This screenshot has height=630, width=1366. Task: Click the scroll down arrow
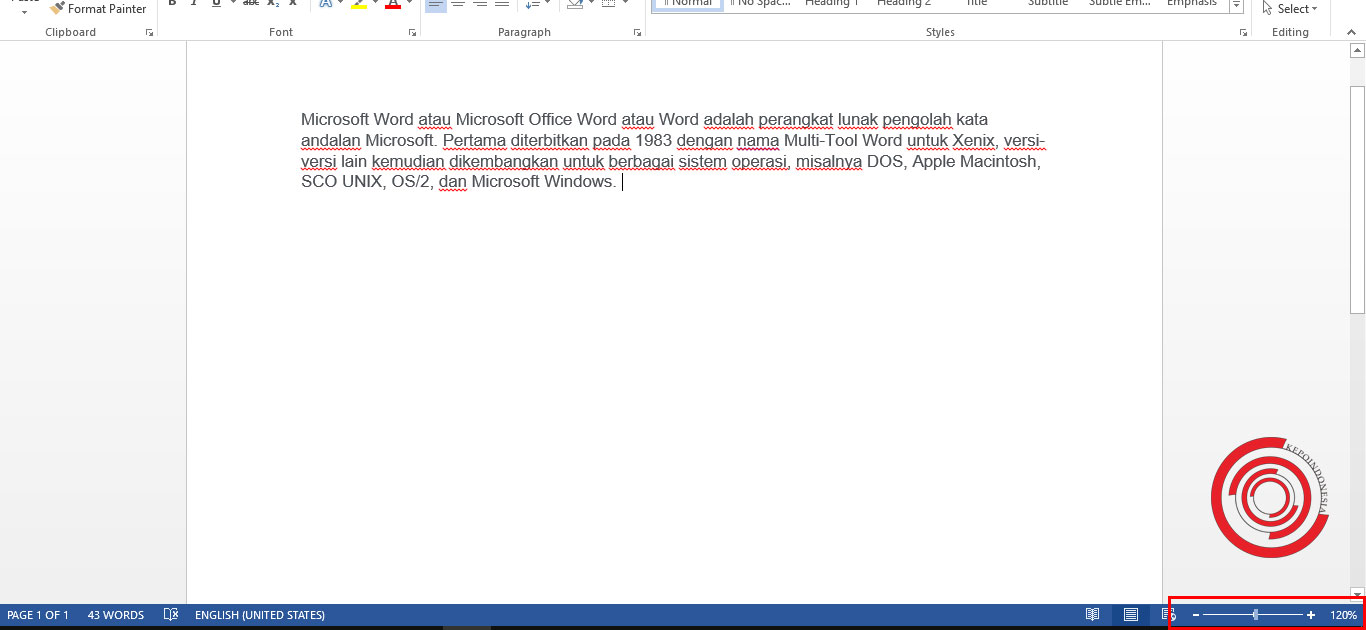[1357, 593]
